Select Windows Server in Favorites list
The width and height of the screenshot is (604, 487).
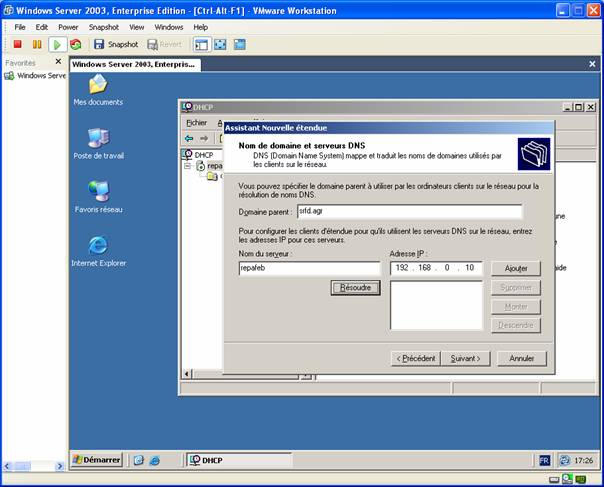pyautogui.click(x=35, y=76)
